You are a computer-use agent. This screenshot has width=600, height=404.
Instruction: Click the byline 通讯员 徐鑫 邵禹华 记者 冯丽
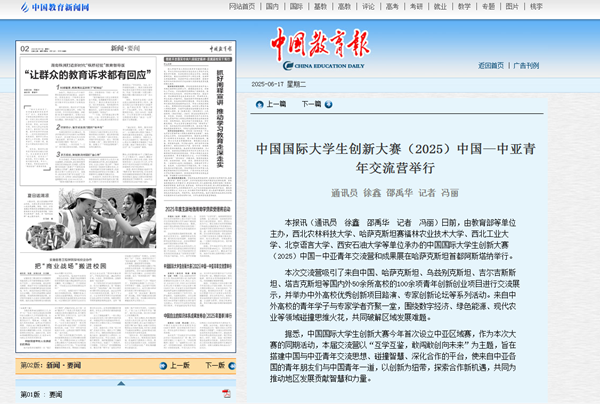pyautogui.click(x=395, y=193)
